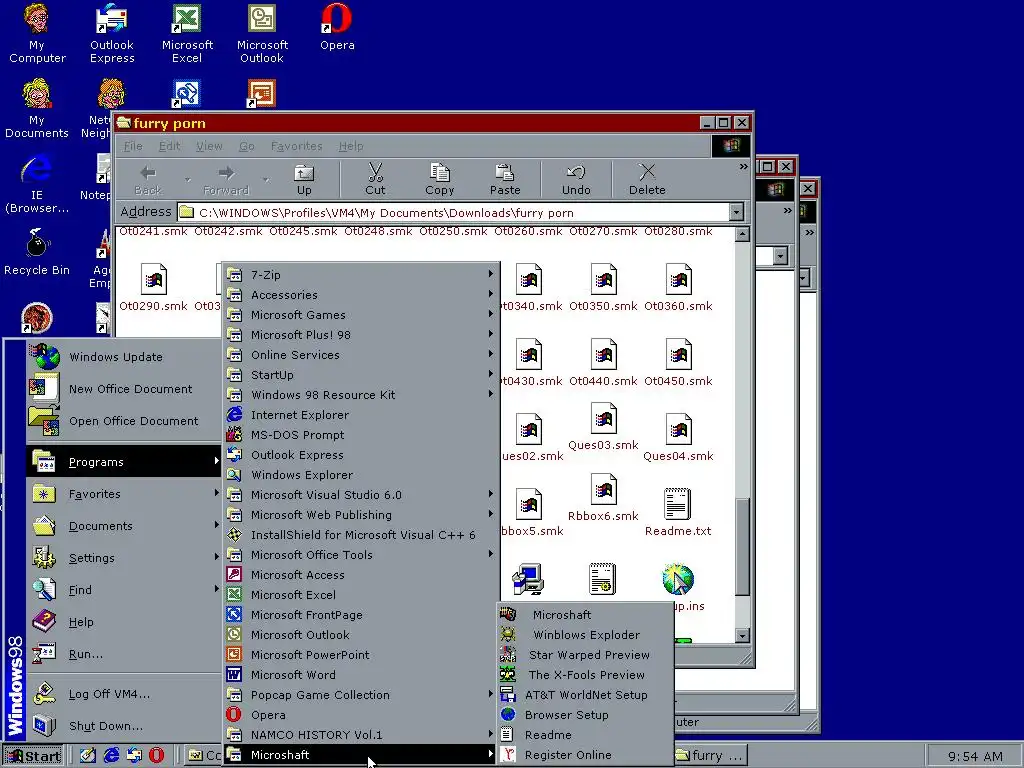The width and height of the screenshot is (1024, 768).
Task: Click the Paste toolbar icon
Action: pos(505,180)
